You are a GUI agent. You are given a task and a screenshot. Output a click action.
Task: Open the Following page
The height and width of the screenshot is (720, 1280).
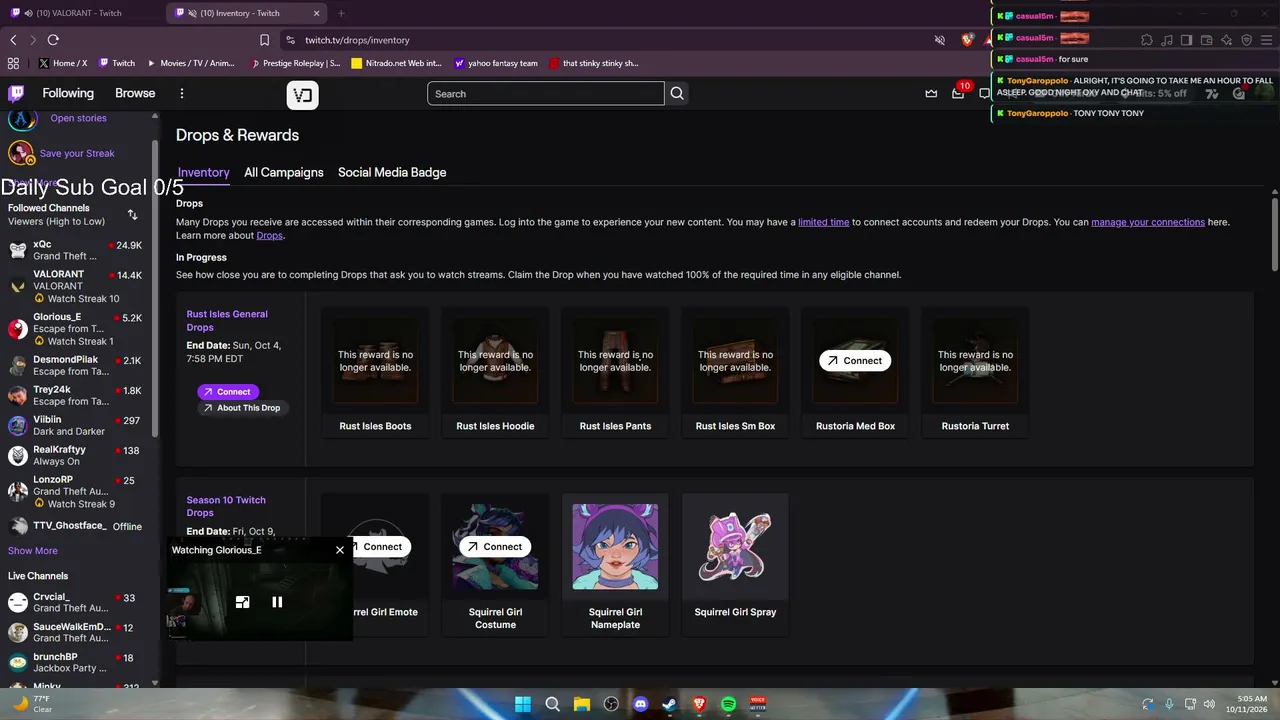[68, 93]
